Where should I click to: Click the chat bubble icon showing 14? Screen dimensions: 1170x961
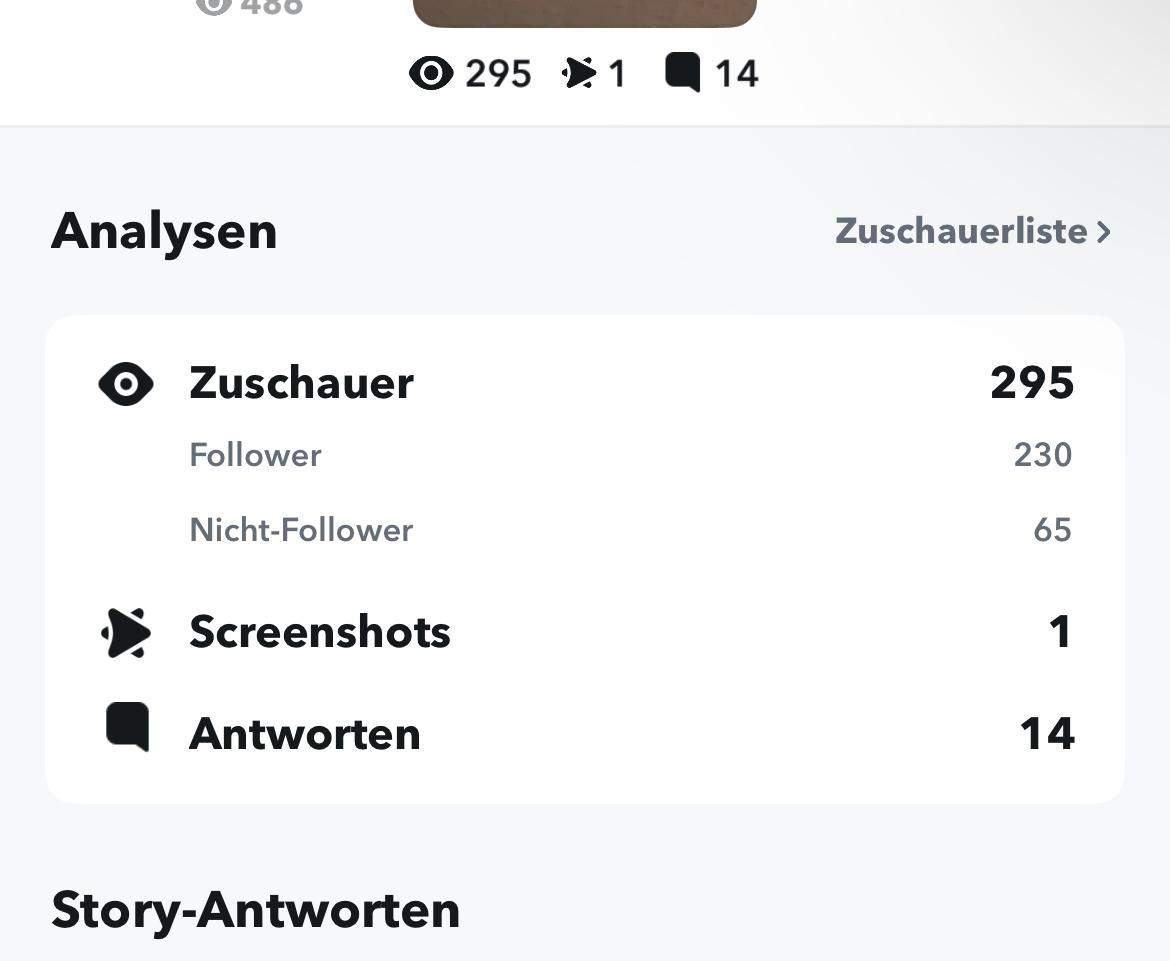click(x=685, y=70)
